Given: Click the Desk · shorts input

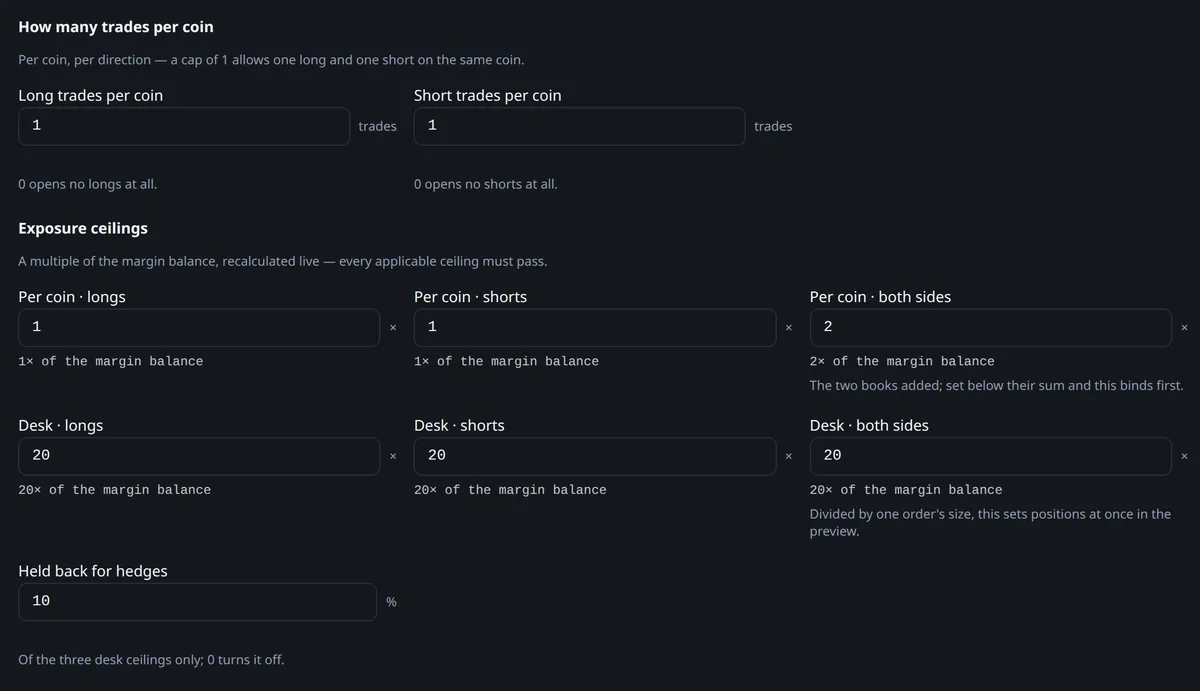Looking at the screenshot, I should point(595,456).
